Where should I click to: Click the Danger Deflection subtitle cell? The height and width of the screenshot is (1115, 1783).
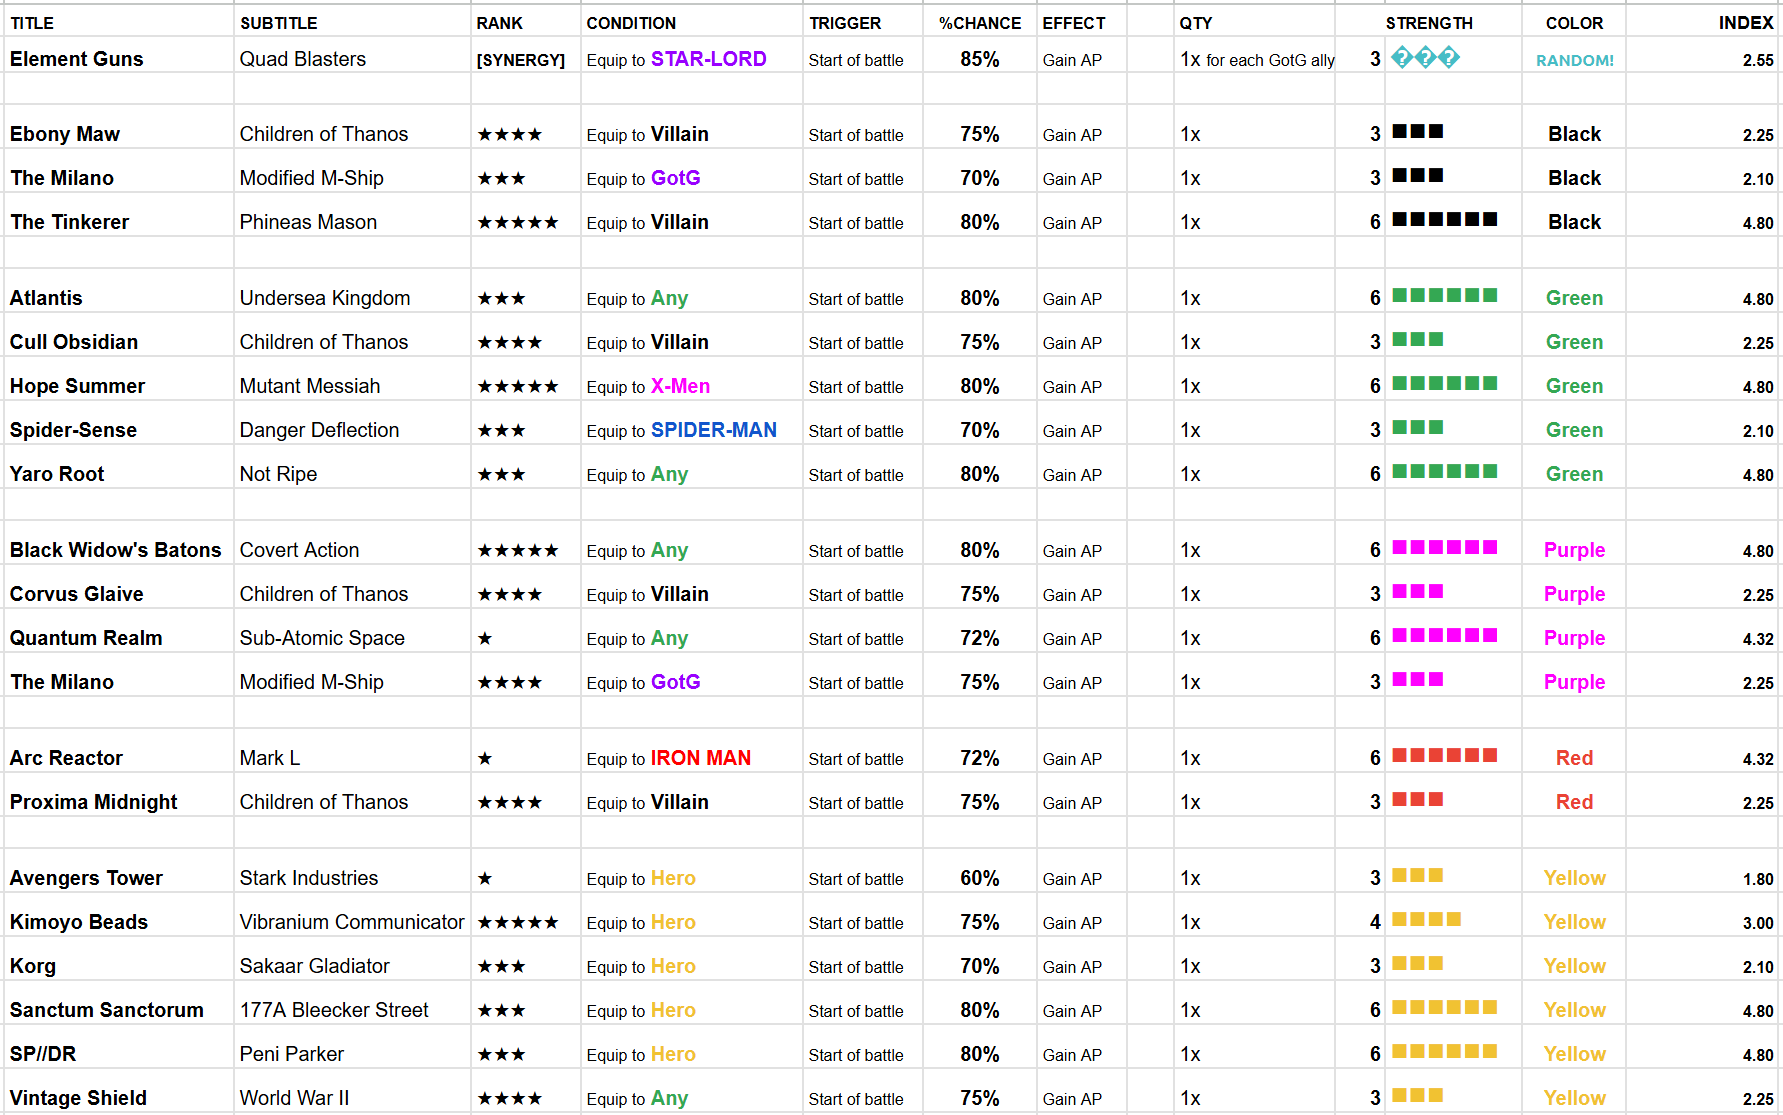[319, 430]
